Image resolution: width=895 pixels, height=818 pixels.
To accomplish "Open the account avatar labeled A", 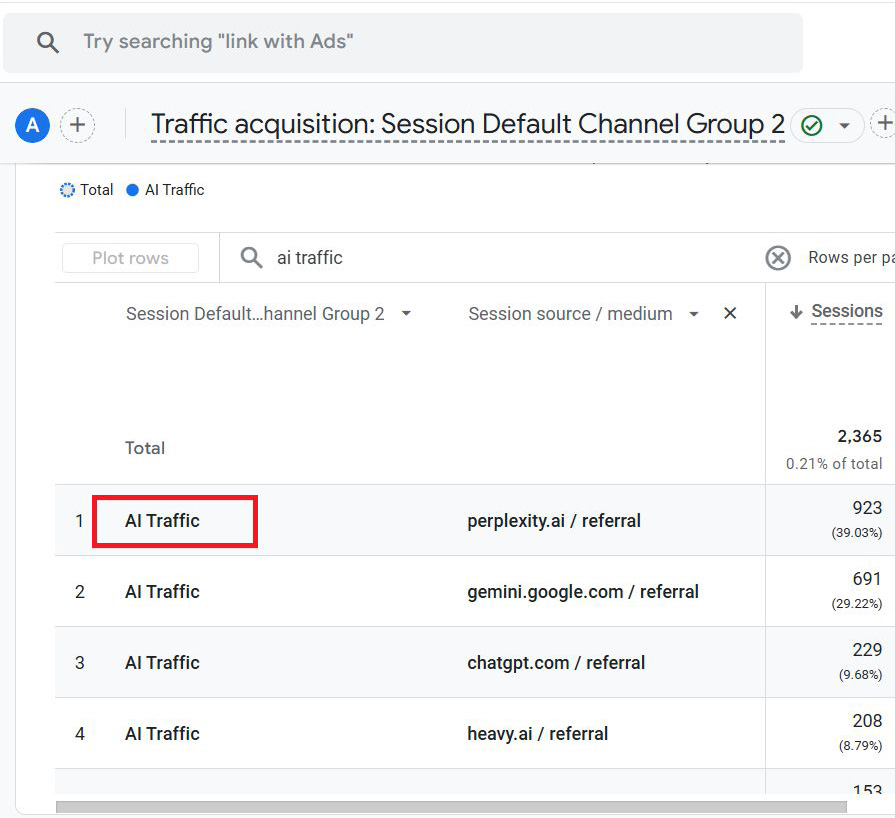I will coord(31,125).
